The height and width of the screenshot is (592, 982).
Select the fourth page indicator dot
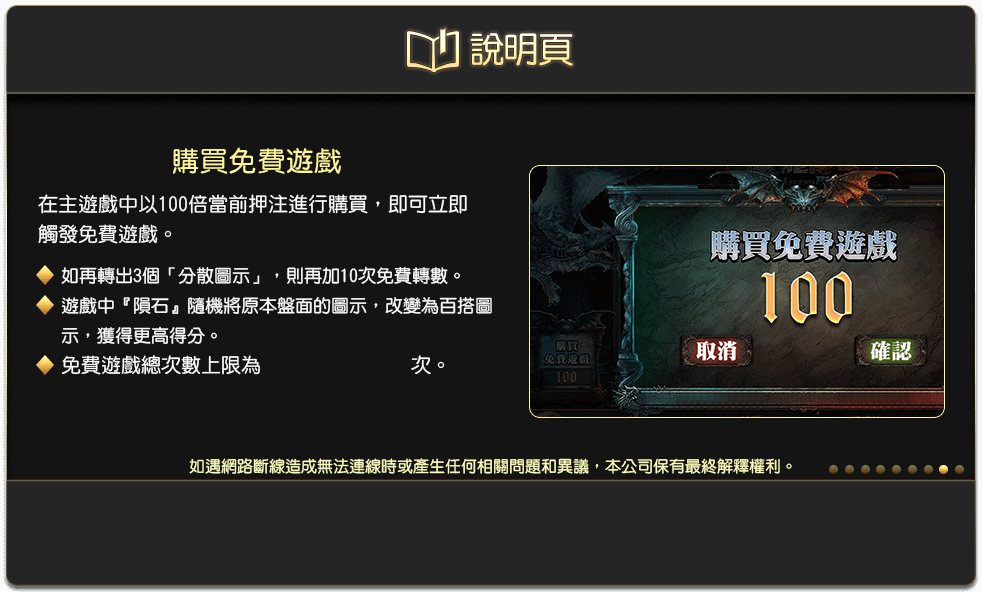pos(881,469)
